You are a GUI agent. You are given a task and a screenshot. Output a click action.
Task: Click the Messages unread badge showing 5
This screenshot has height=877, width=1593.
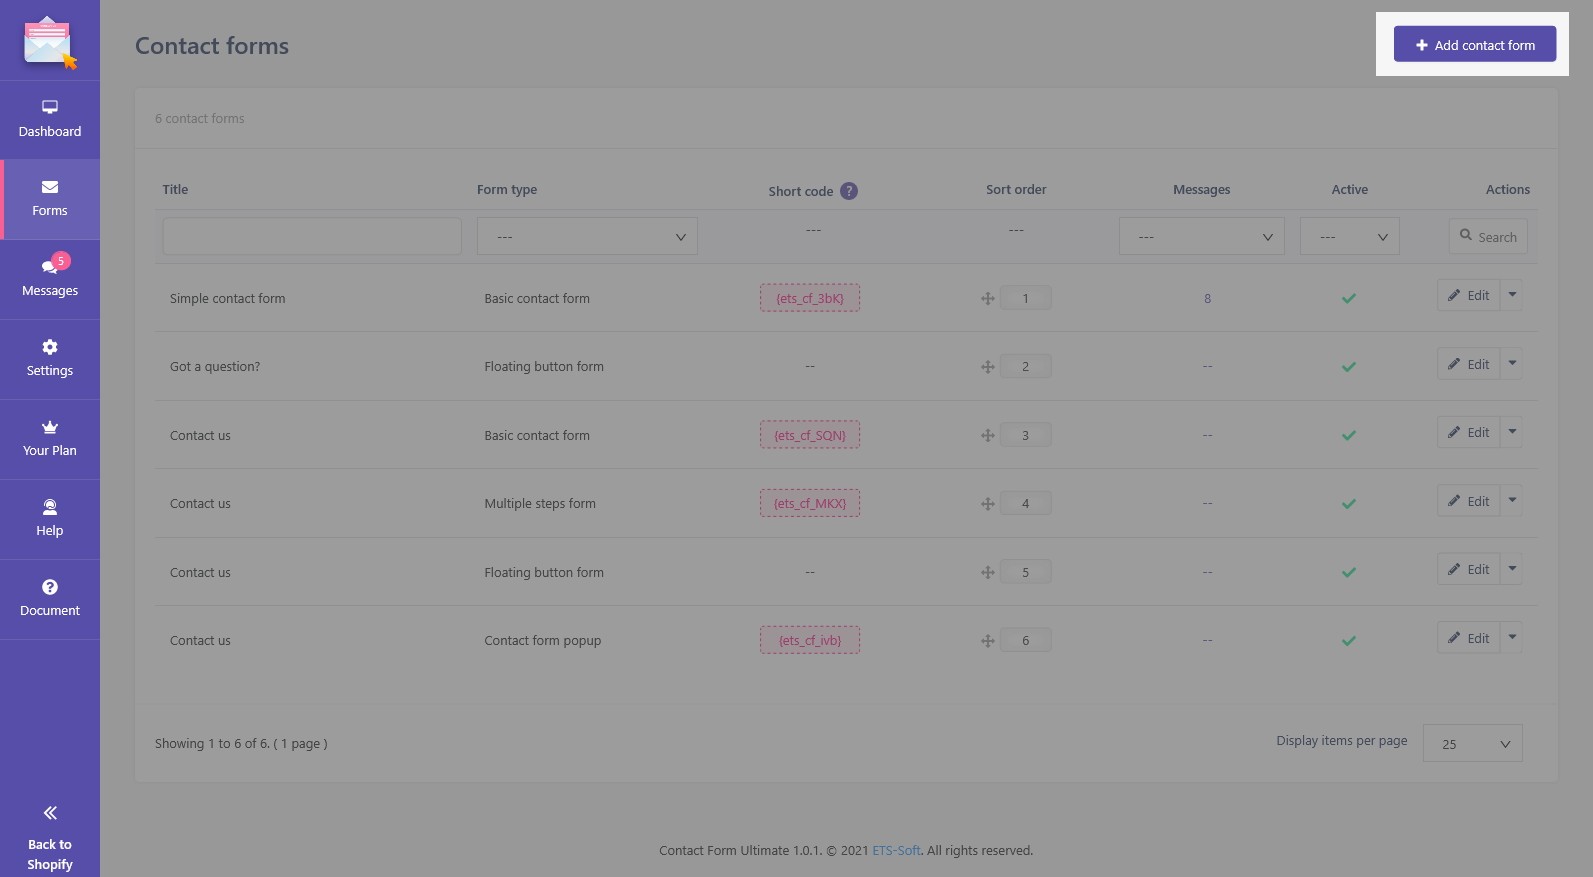pos(61,261)
